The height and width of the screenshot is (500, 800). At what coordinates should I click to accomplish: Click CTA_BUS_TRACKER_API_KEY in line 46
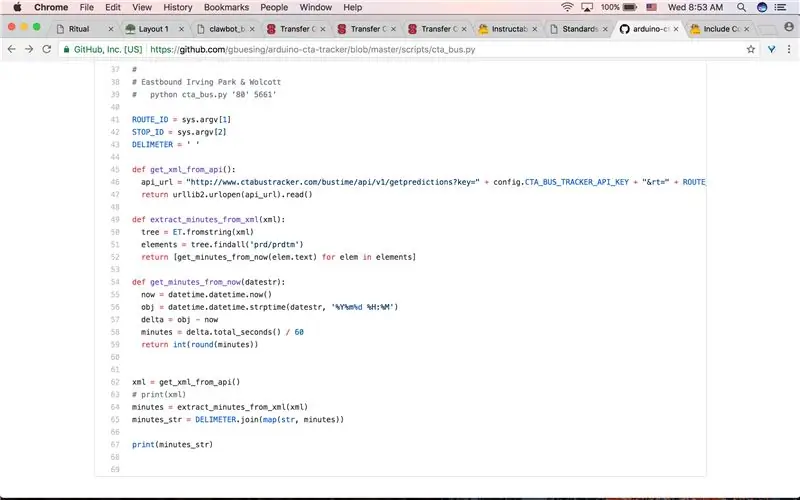click(x=577, y=182)
